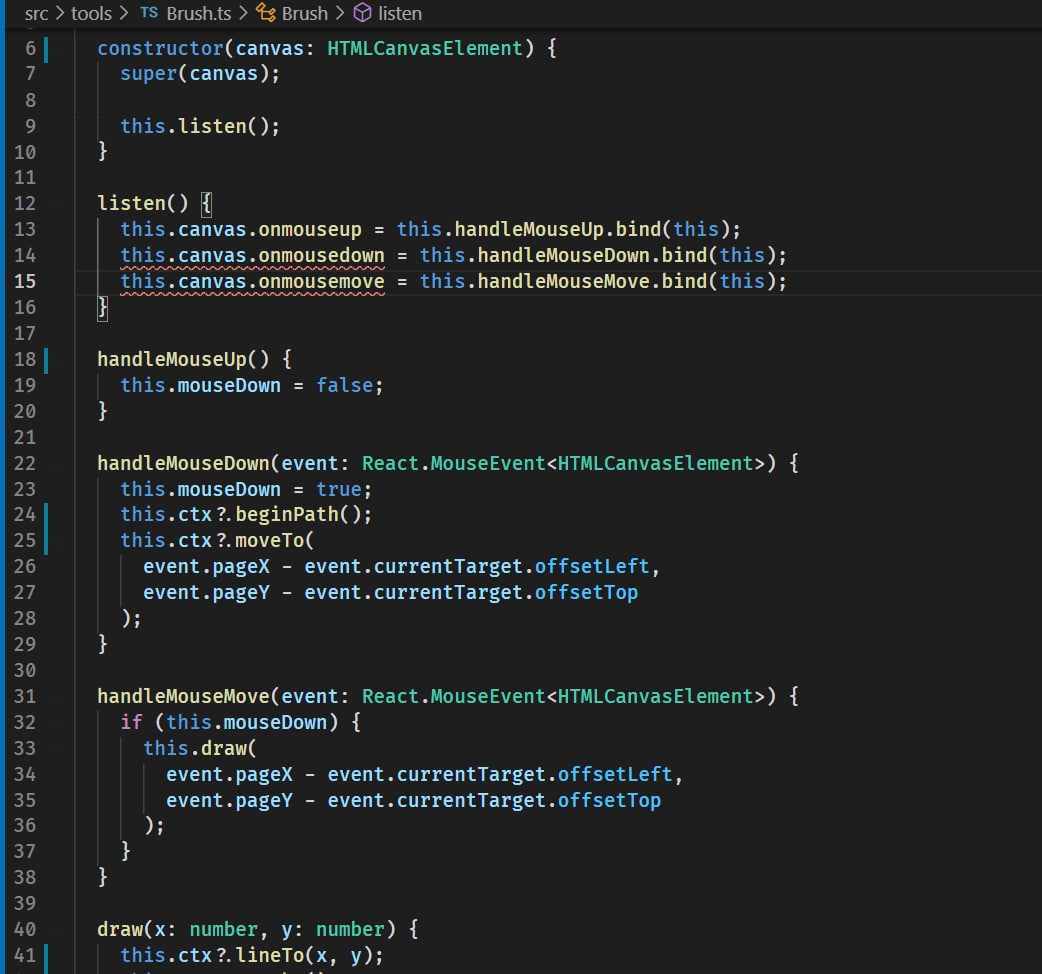
Task: Select Brush.ts in the breadcrumb
Action: (x=199, y=13)
